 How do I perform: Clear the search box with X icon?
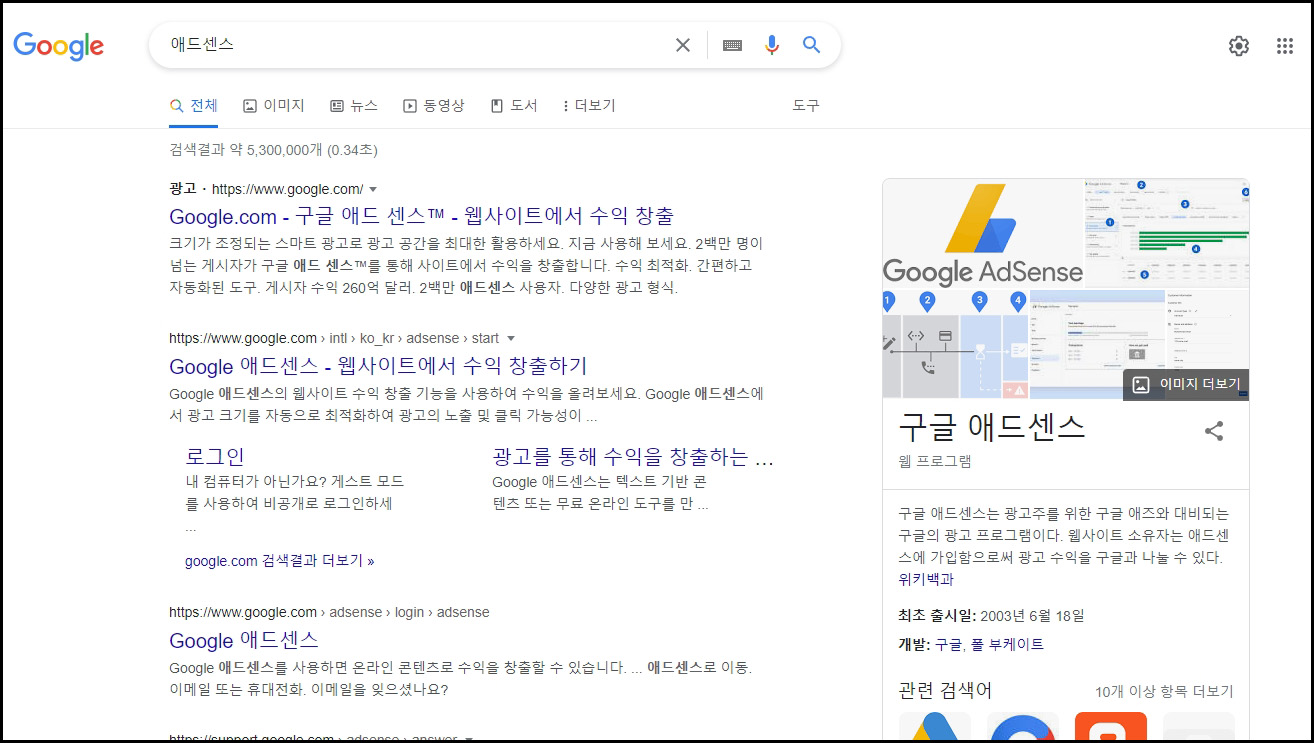coord(683,45)
